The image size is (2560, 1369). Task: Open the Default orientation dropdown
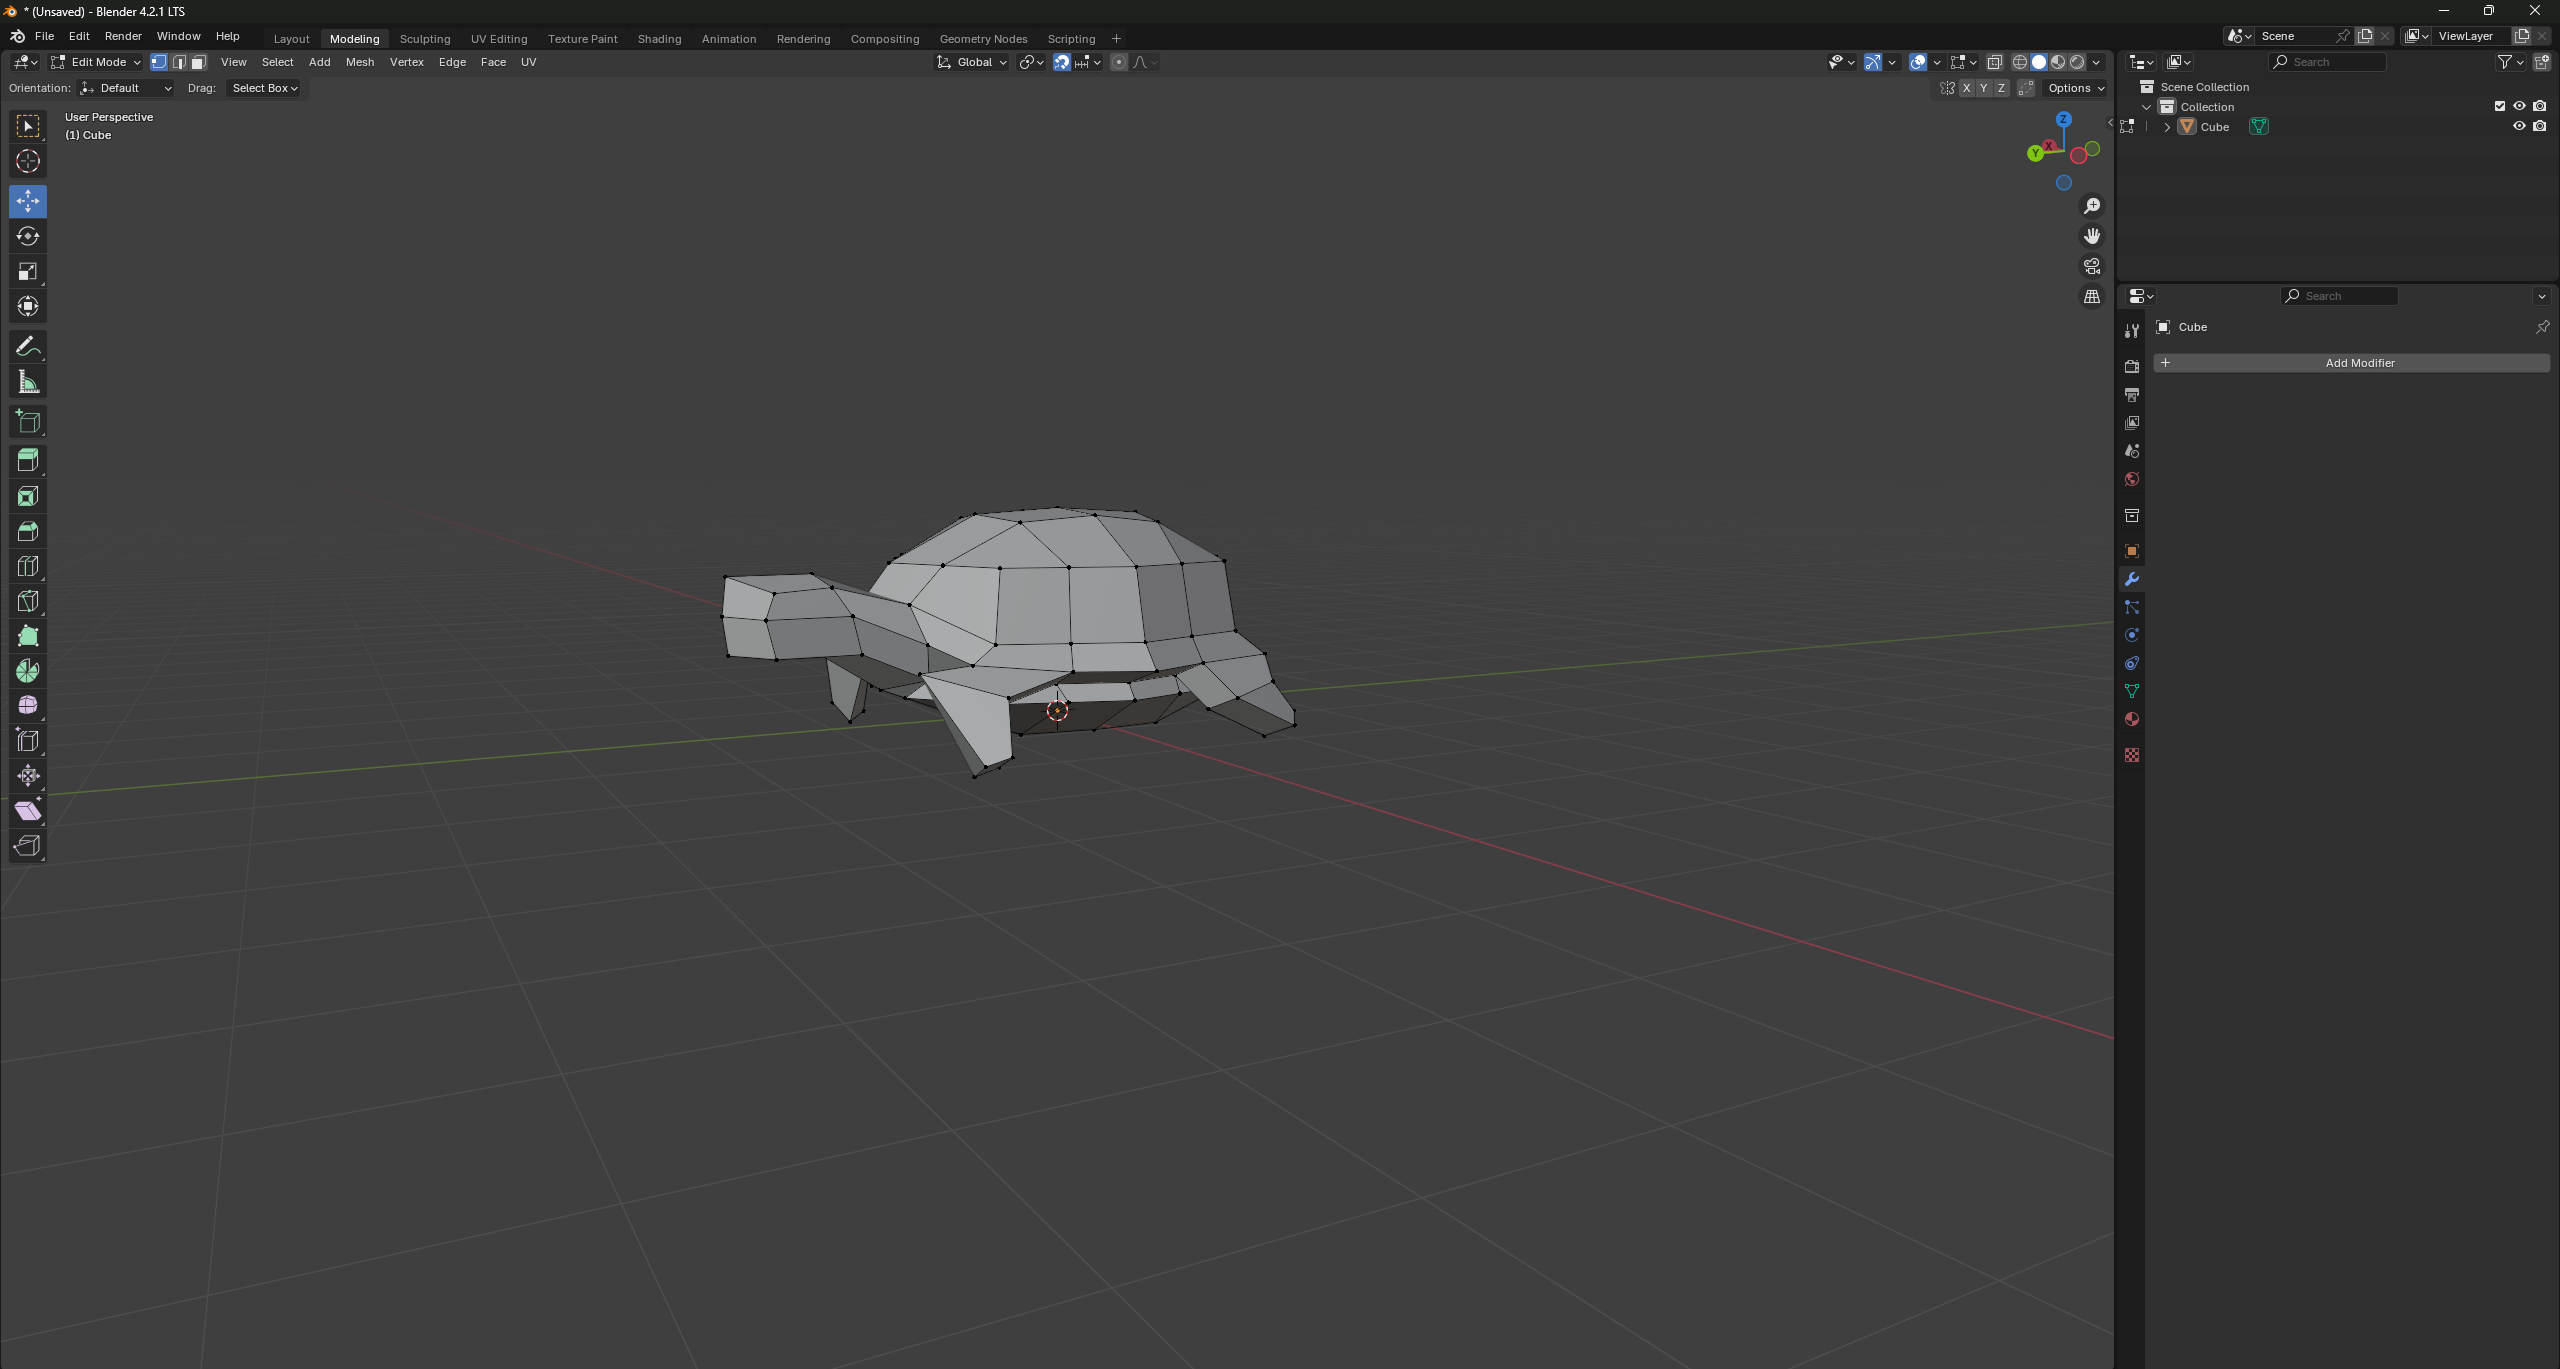(127, 88)
